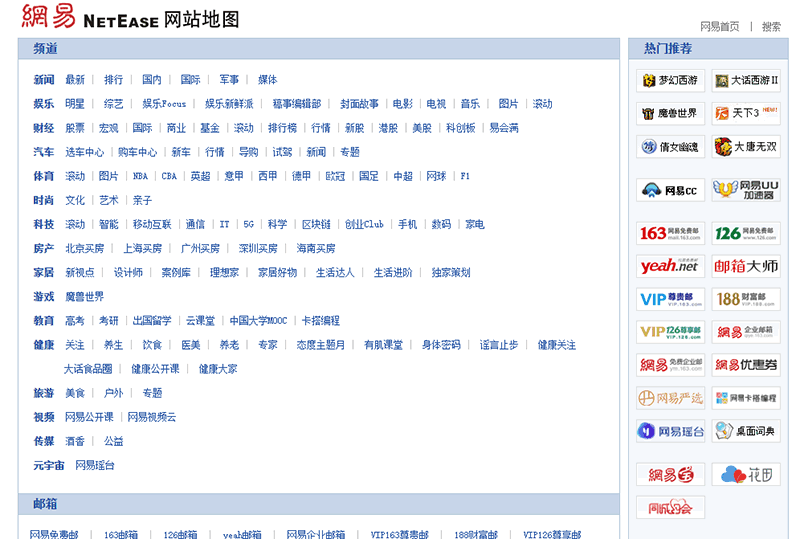Open the 花田 icon

pyautogui.click(x=746, y=475)
